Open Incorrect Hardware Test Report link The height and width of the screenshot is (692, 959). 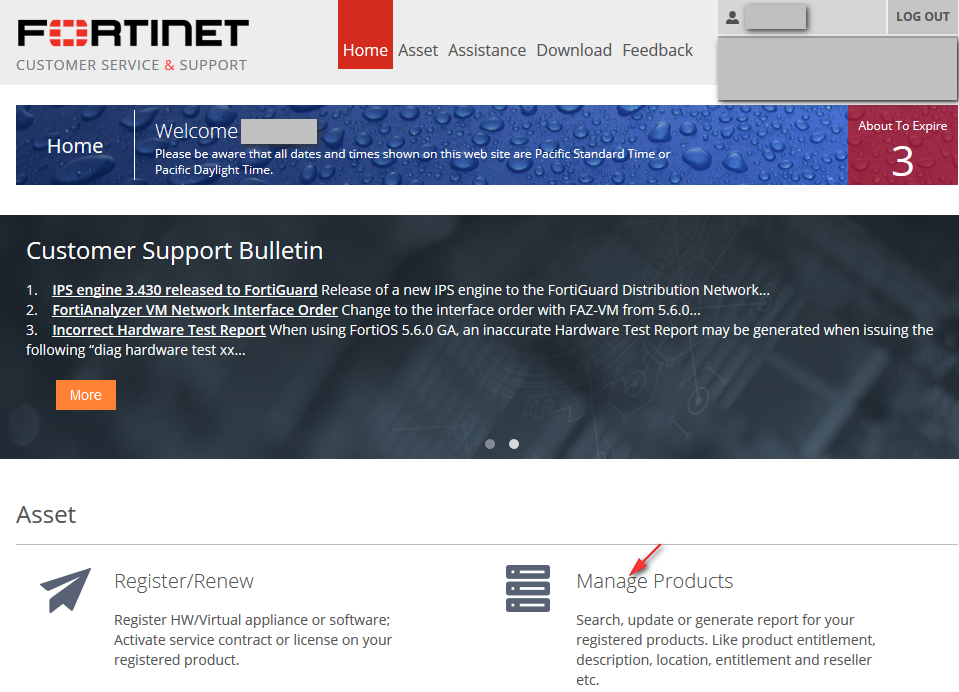pos(159,330)
